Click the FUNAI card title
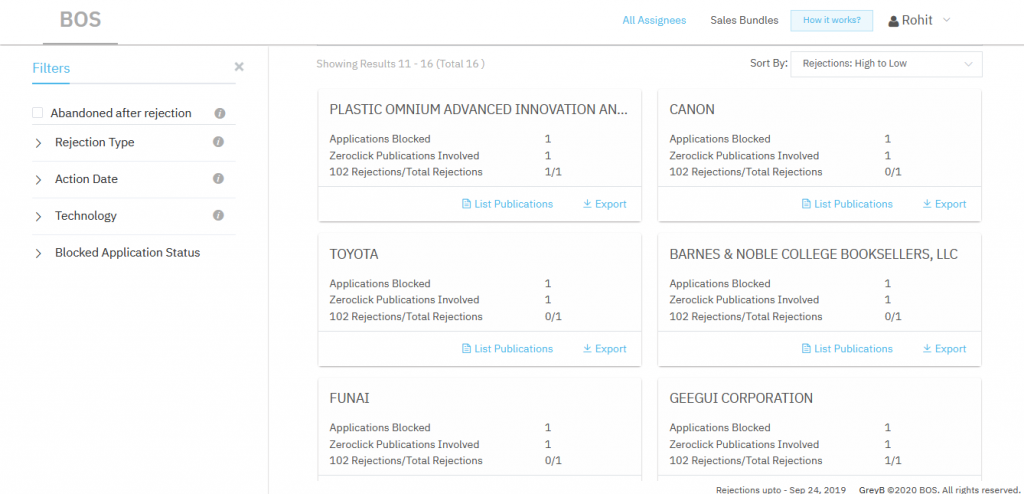 (x=349, y=398)
